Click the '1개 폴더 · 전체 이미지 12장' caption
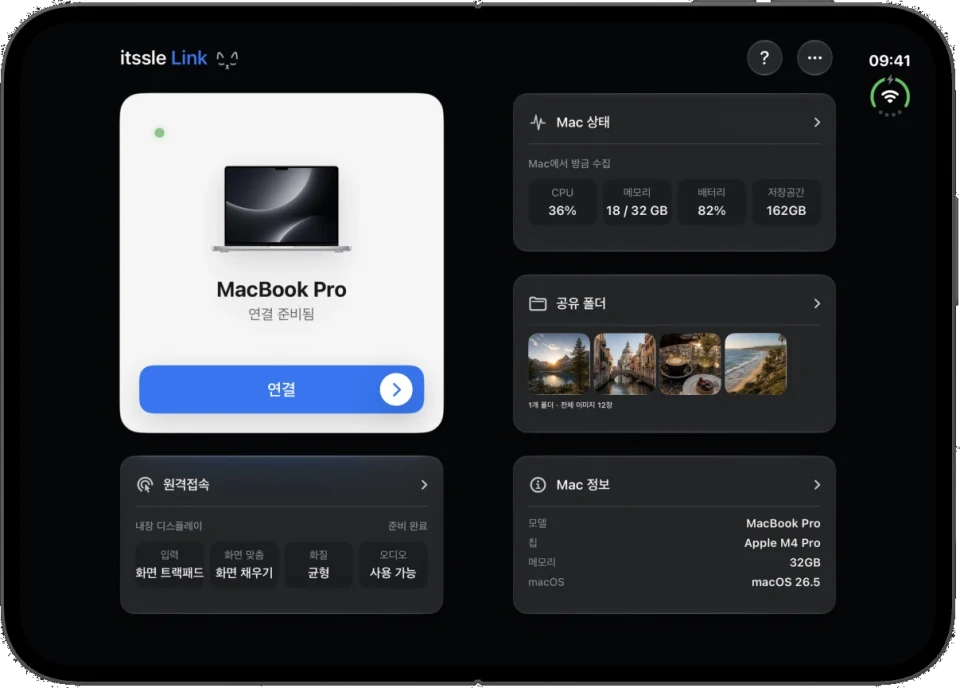Viewport: 960px width, 688px height. [570, 405]
